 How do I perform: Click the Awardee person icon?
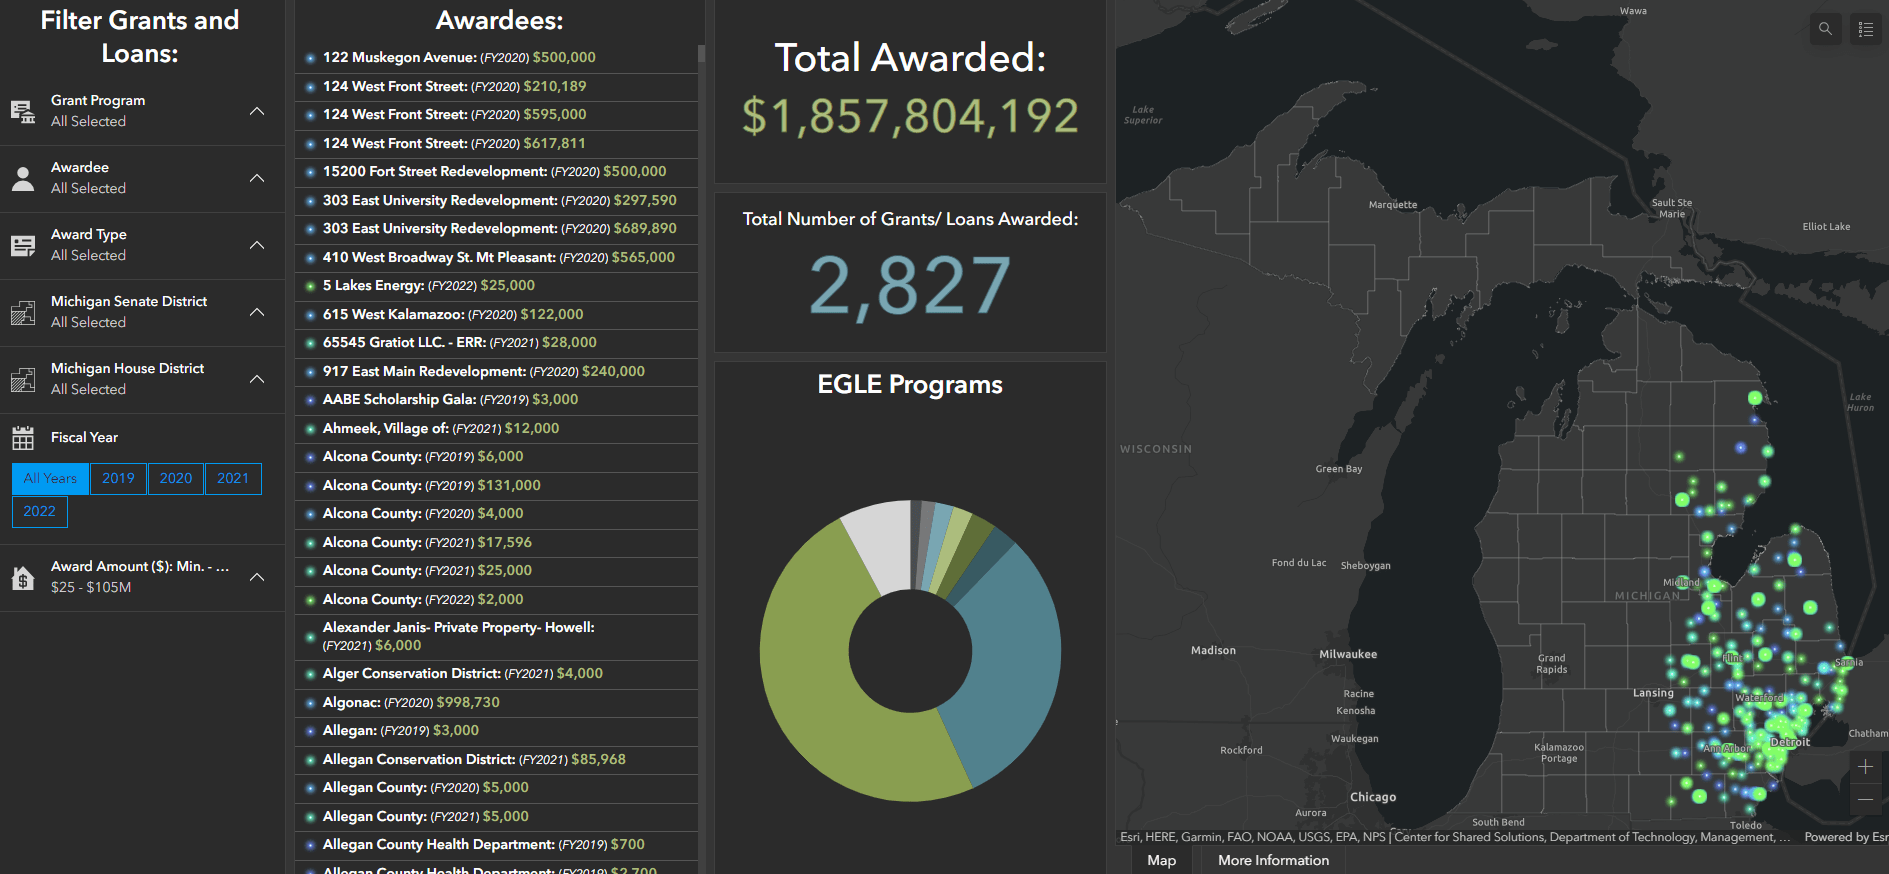click(23, 178)
